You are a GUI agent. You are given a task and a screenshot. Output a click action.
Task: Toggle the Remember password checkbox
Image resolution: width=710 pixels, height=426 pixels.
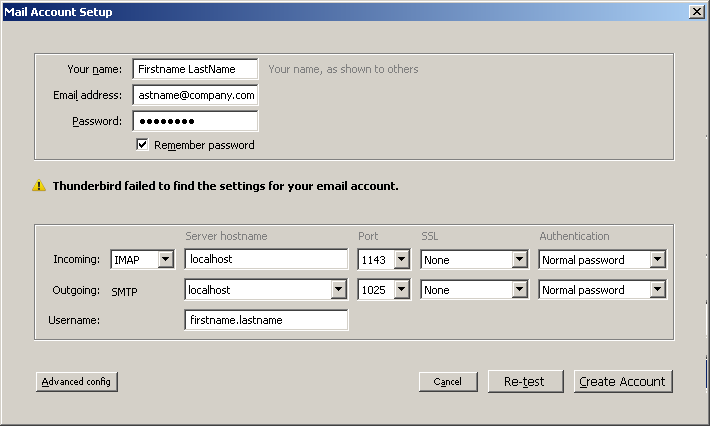142,145
